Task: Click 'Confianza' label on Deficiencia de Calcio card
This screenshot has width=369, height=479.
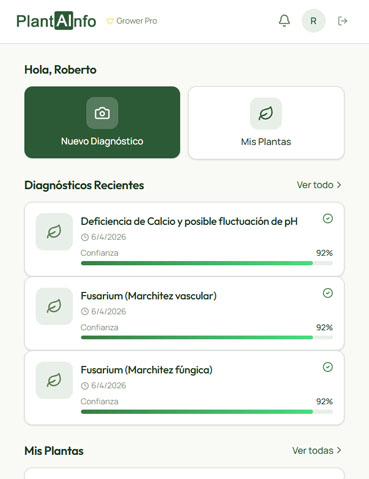Action: click(99, 253)
